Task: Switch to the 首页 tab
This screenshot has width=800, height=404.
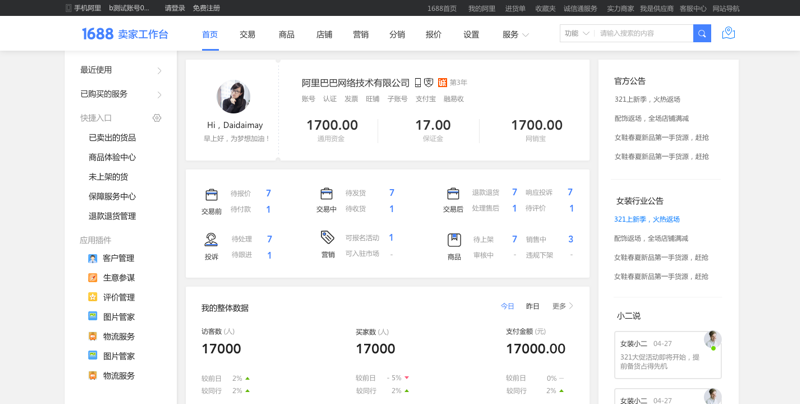Action: coord(210,35)
